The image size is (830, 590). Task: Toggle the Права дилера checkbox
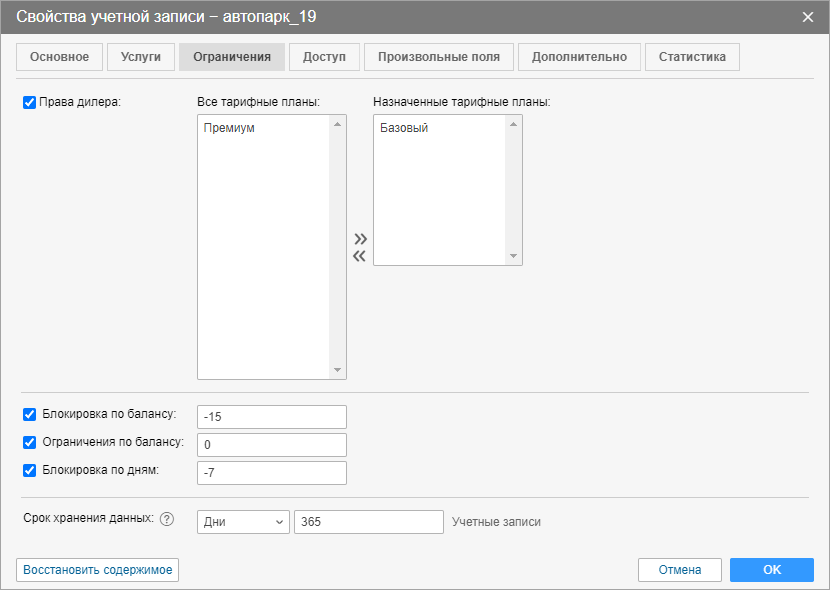29,102
